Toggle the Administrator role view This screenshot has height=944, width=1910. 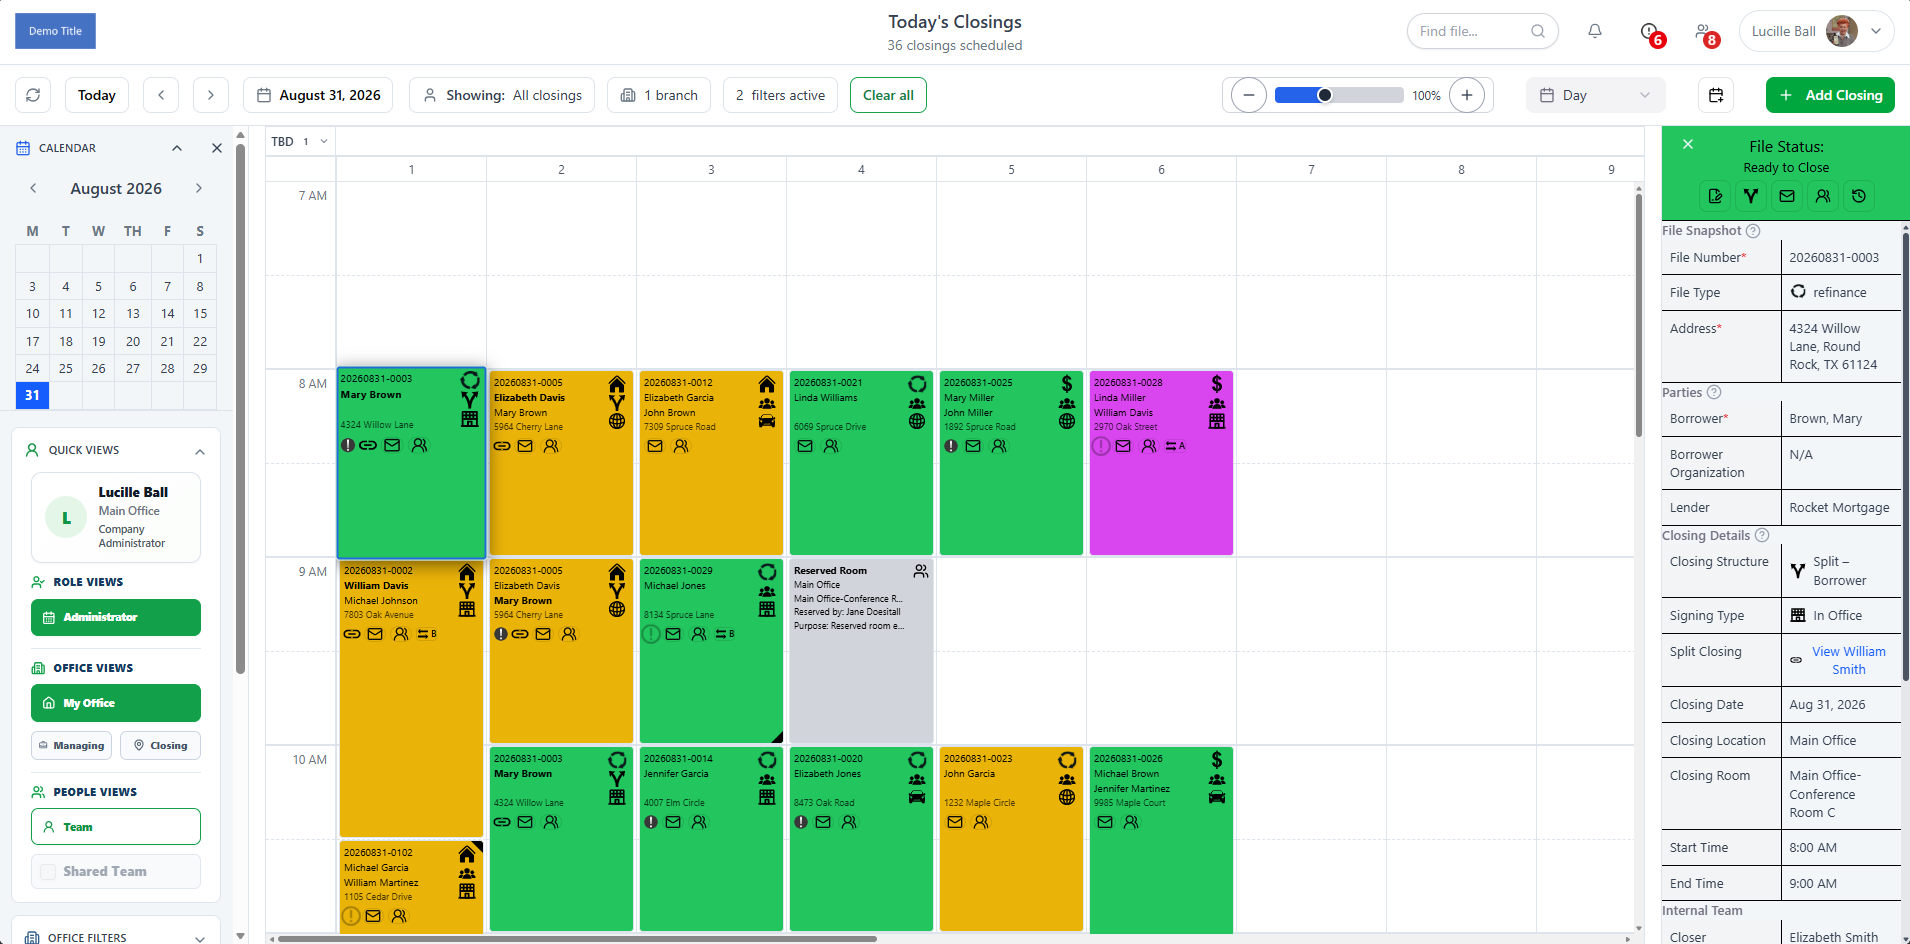pos(116,617)
